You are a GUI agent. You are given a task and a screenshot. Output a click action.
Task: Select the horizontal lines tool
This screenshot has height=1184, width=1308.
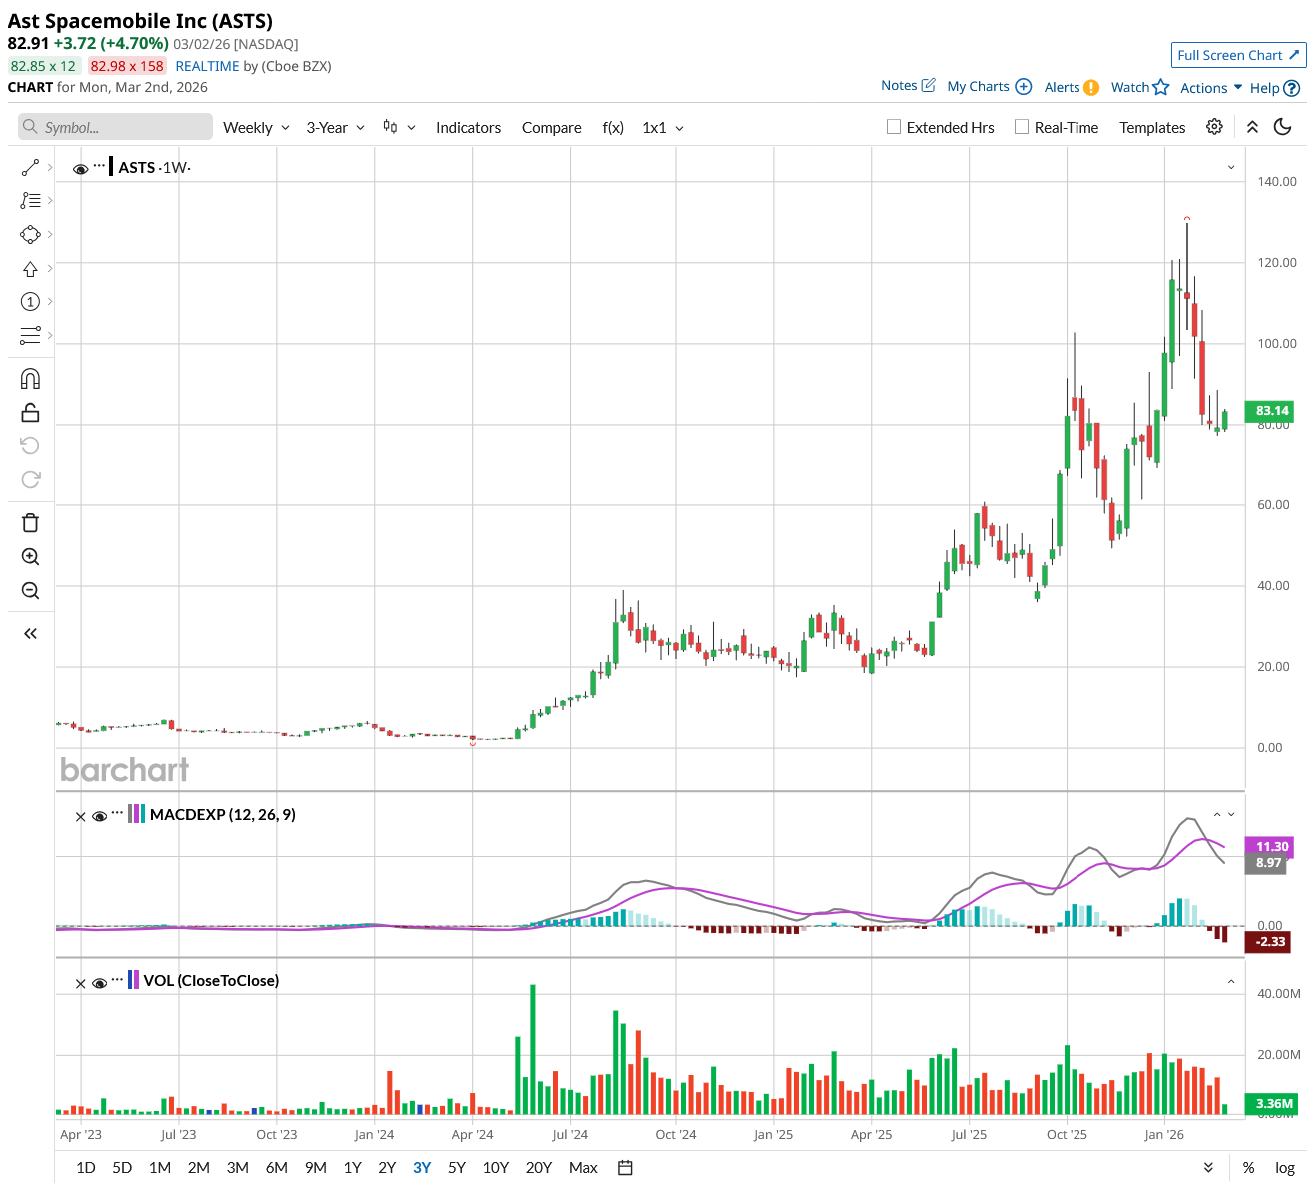click(x=30, y=335)
